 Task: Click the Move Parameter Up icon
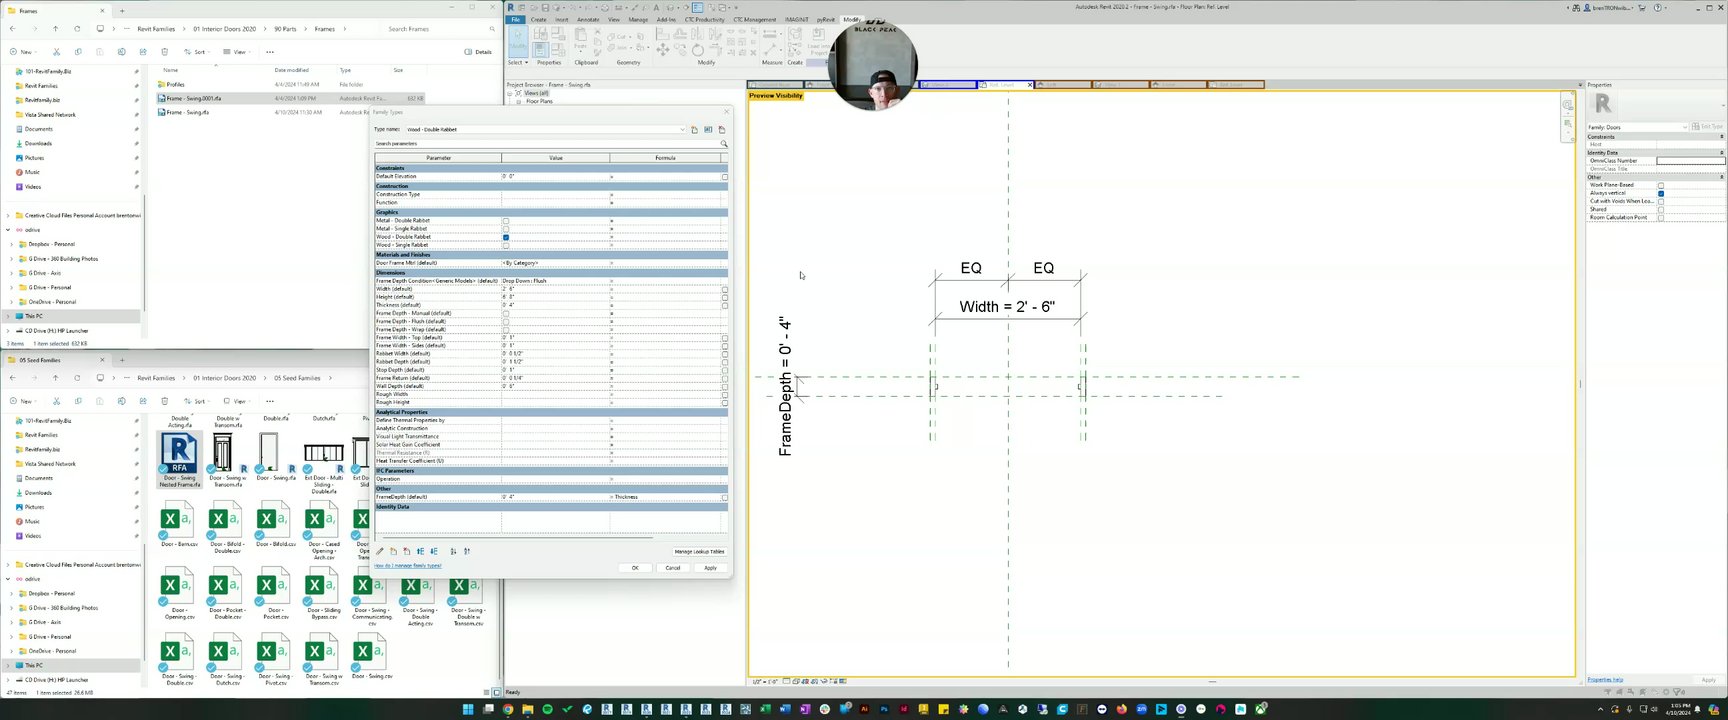(420, 551)
